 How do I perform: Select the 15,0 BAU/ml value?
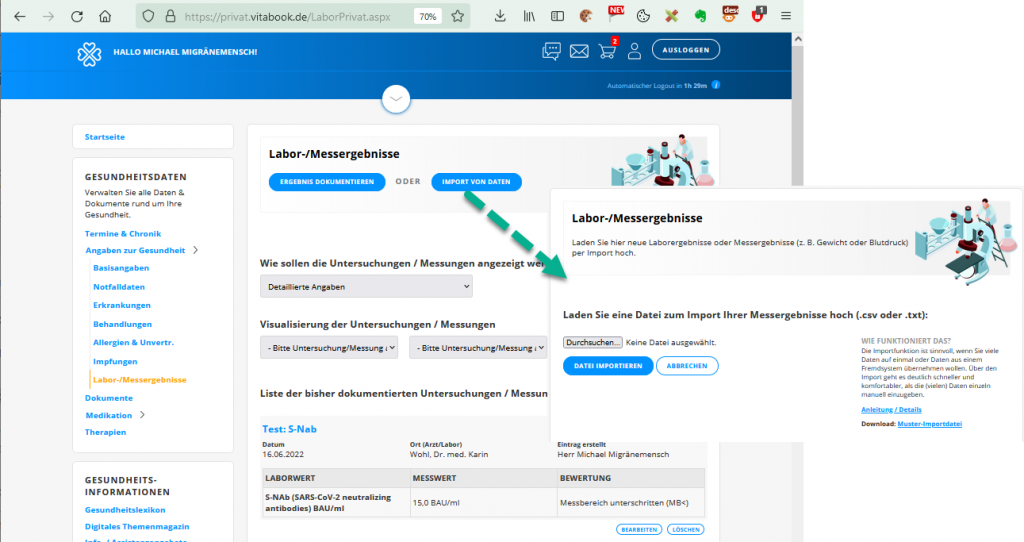436,503
